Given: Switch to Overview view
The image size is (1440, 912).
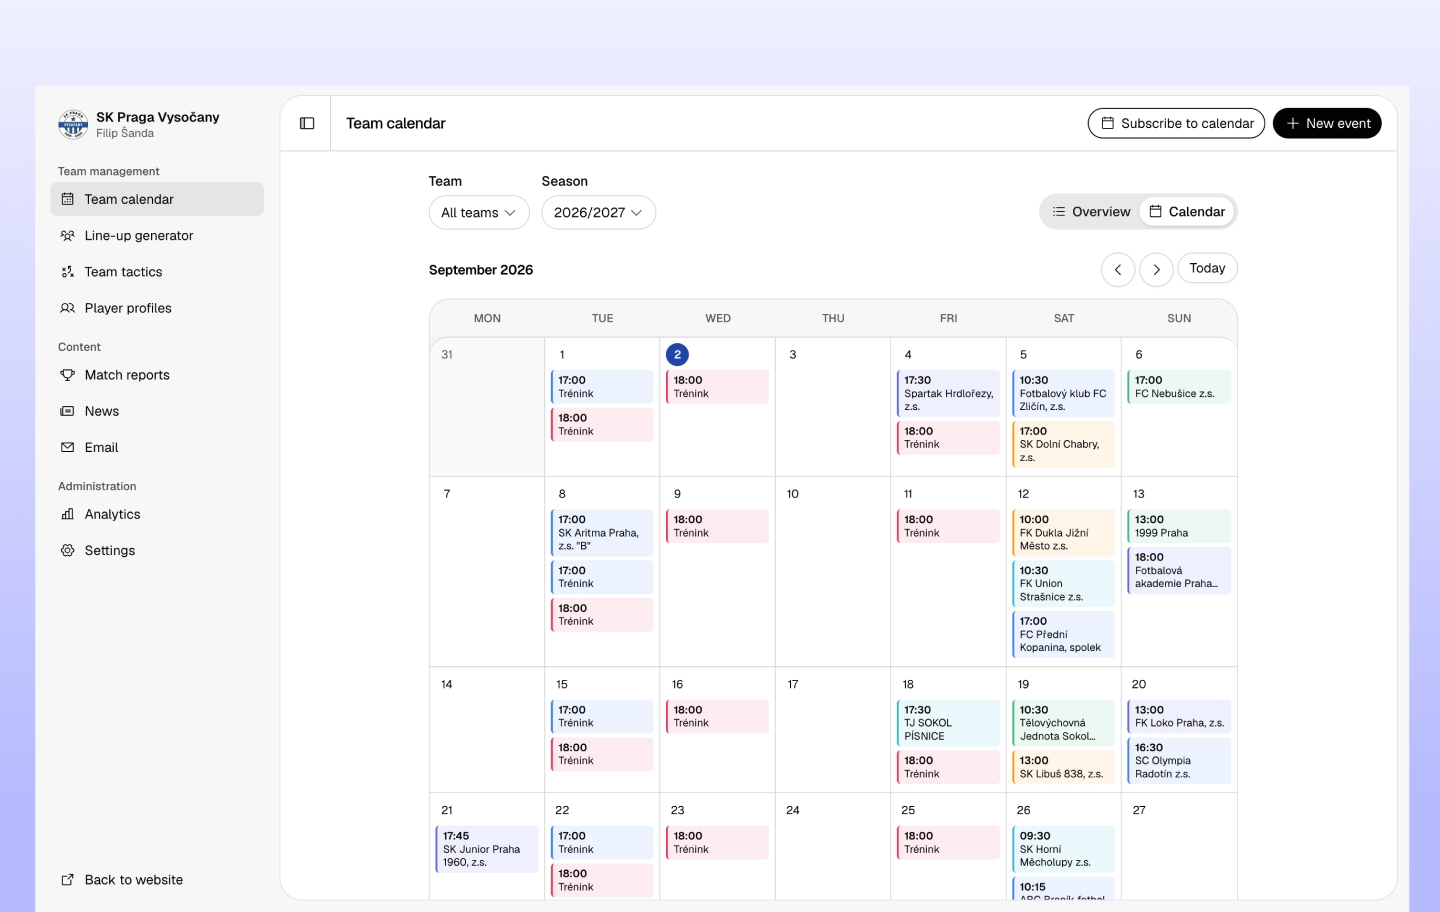Looking at the screenshot, I should pos(1091,212).
